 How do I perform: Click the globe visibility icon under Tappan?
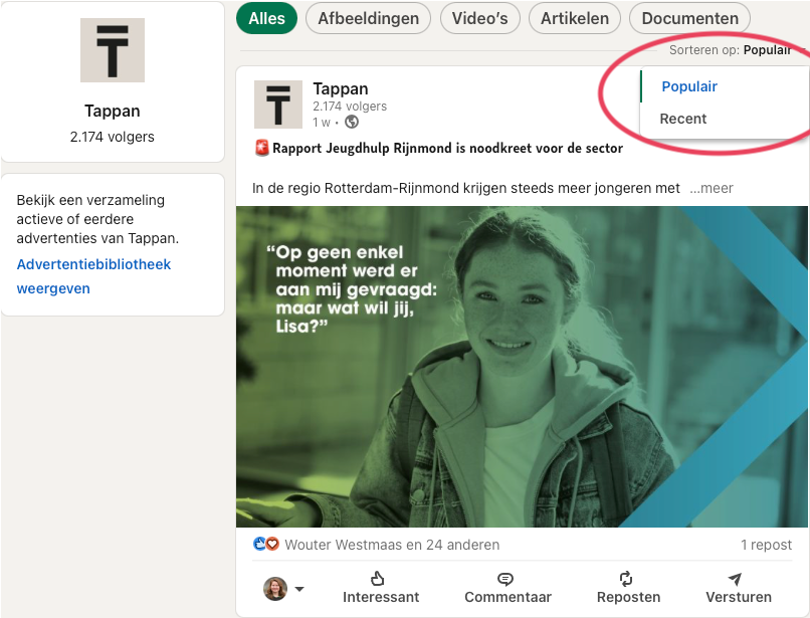[351, 123]
